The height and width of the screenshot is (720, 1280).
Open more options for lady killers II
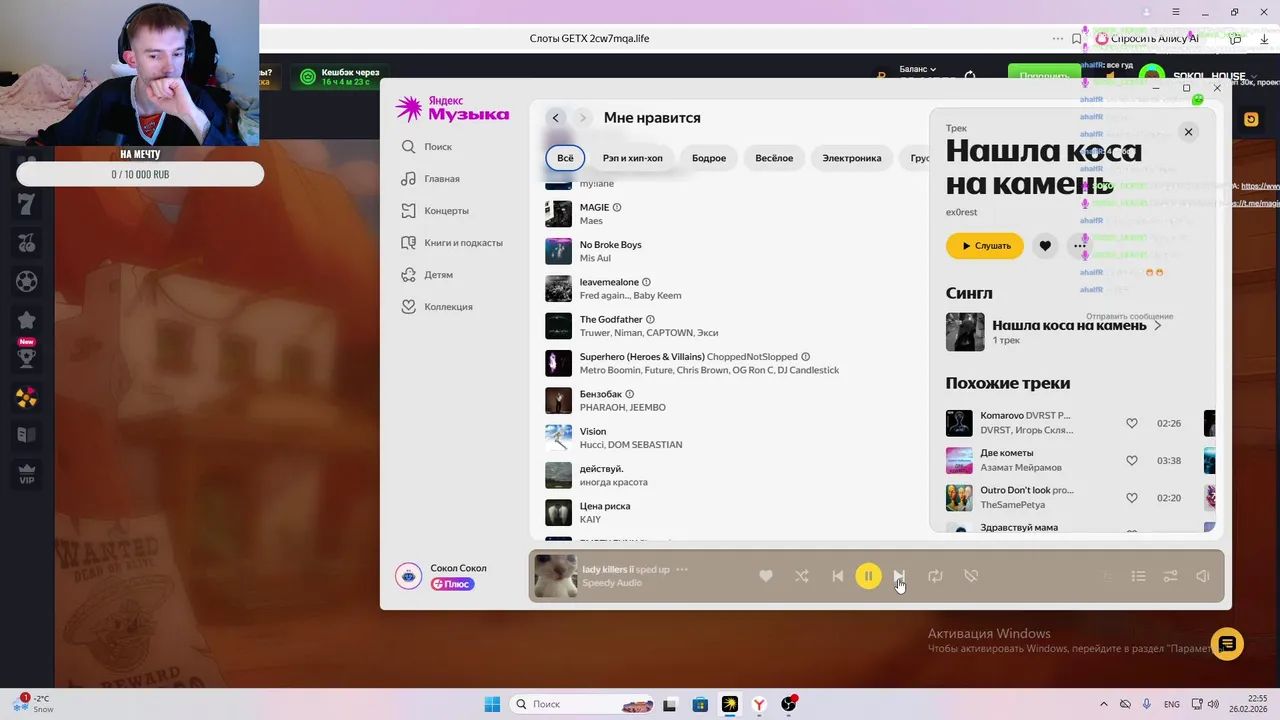682,569
